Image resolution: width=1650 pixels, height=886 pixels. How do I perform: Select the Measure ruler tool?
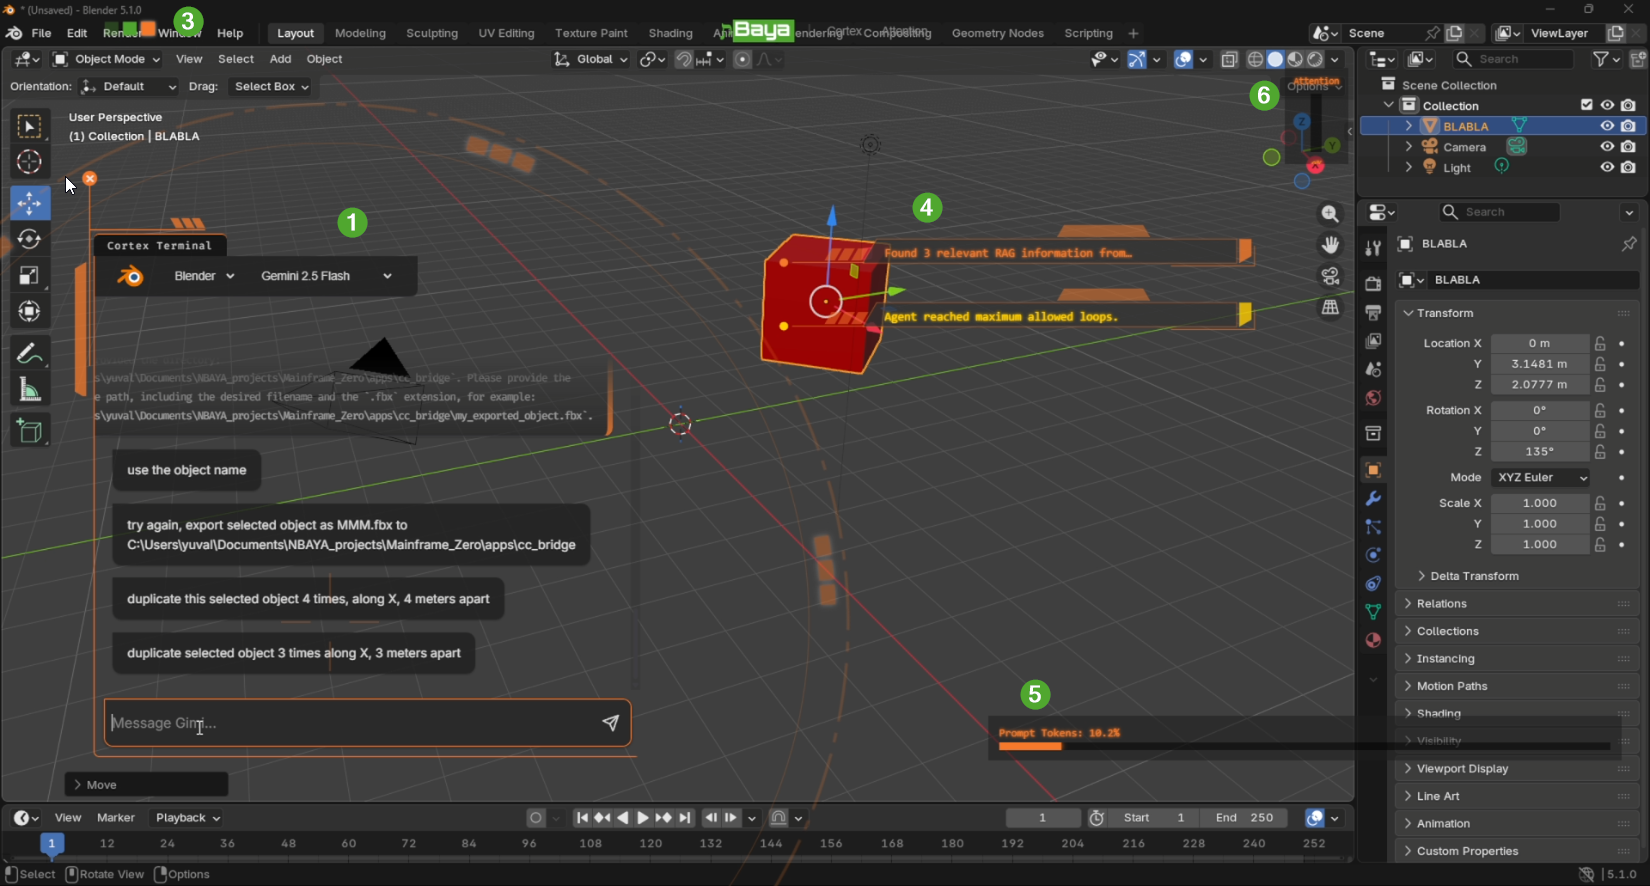tap(29, 390)
